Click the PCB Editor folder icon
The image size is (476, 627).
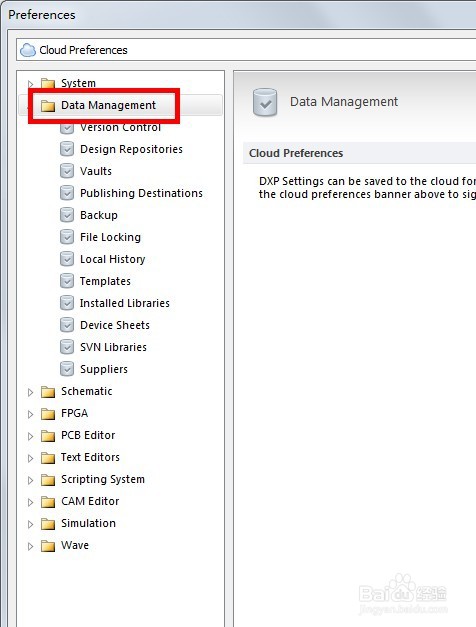point(48,435)
